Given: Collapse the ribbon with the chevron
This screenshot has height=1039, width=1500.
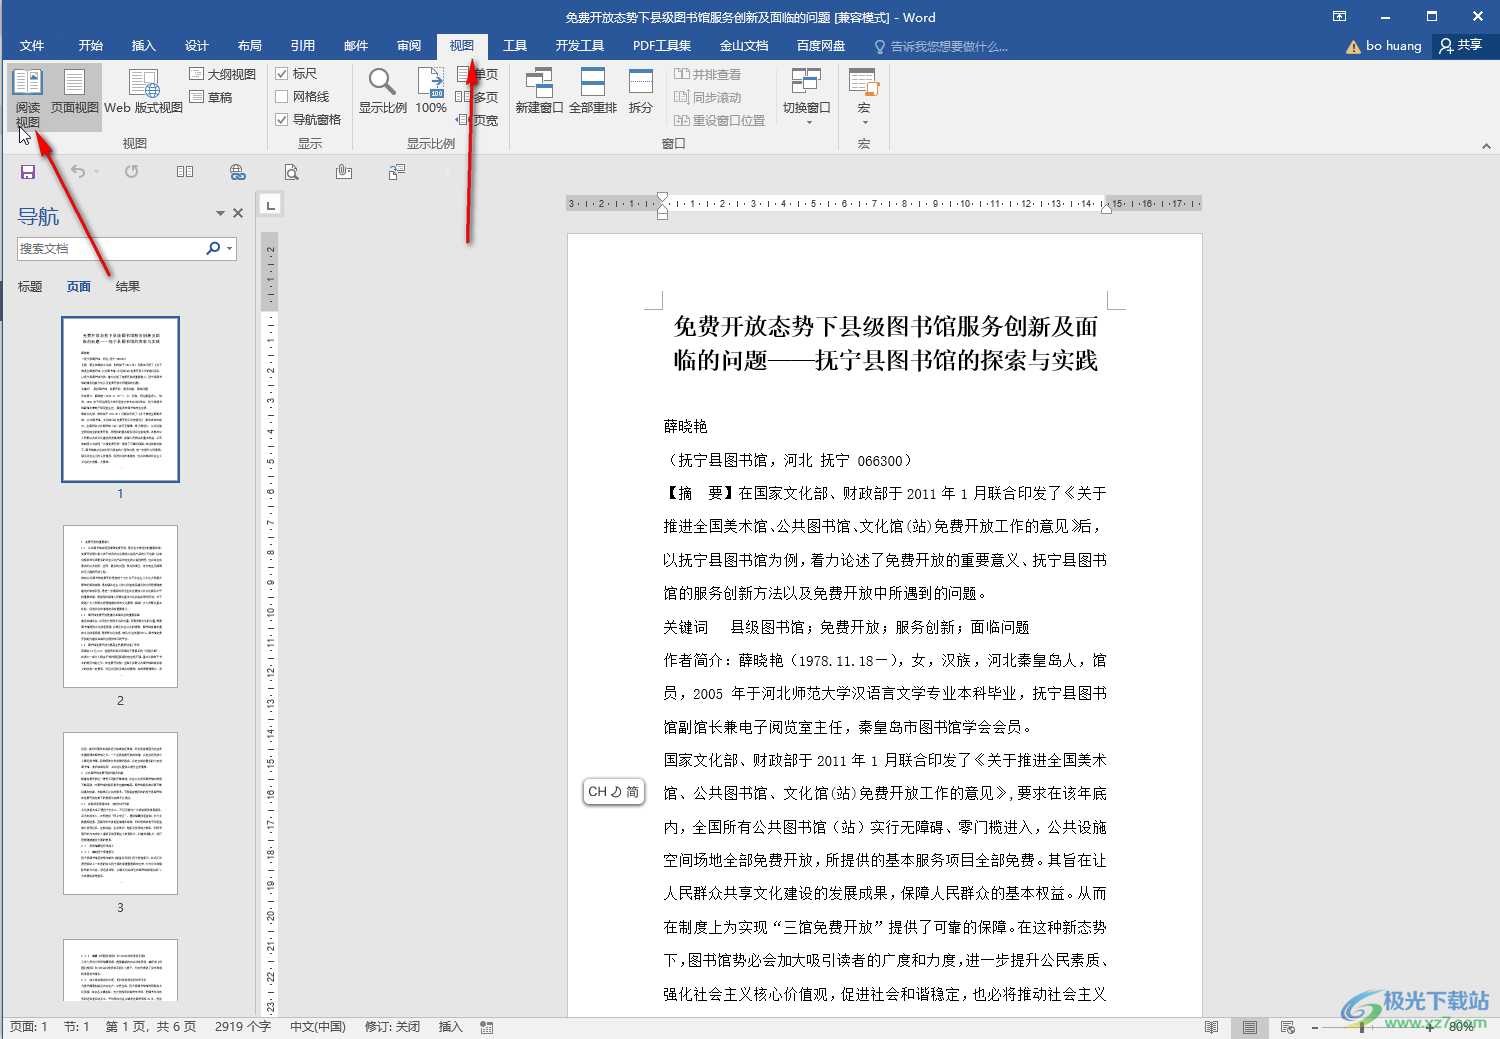Looking at the screenshot, I should click(1486, 146).
